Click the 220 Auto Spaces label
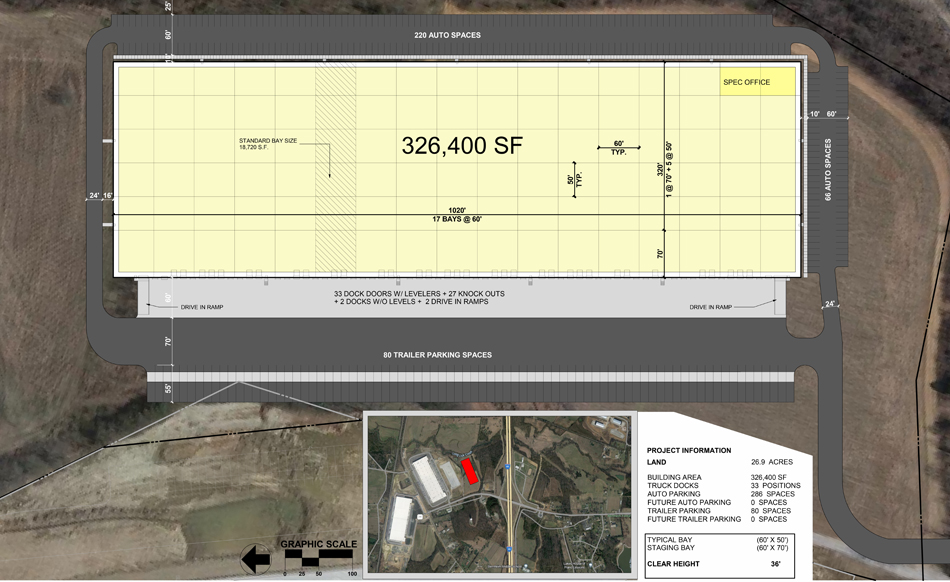The image size is (950, 582). coord(447,35)
